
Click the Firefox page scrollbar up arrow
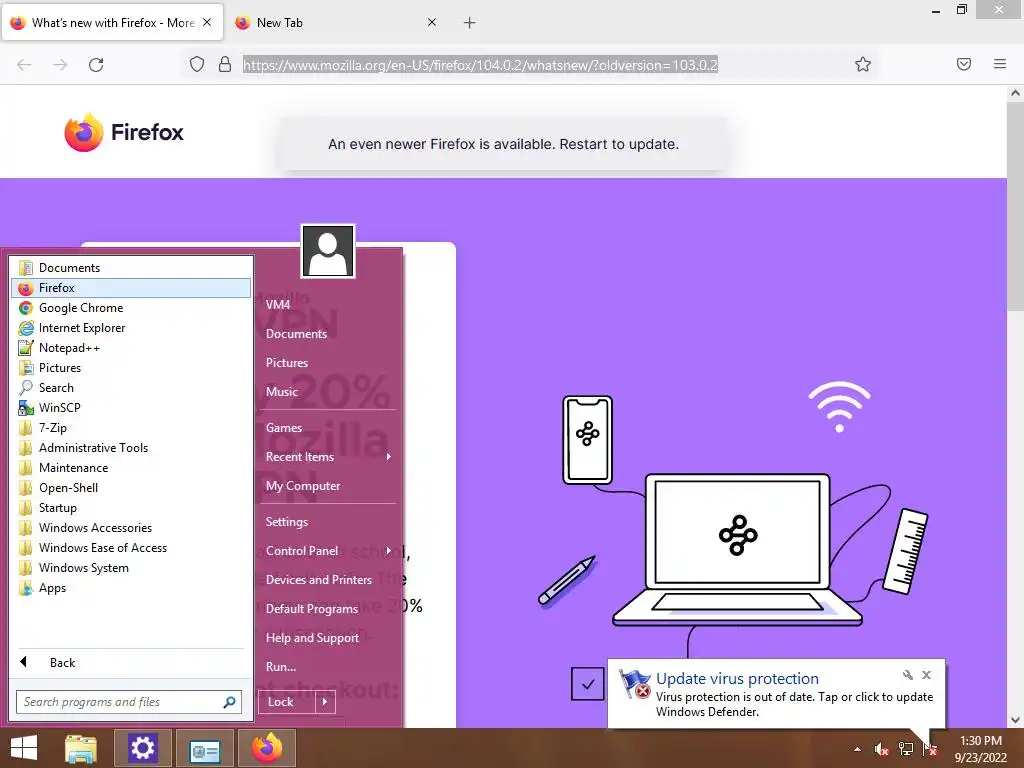(1015, 93)
